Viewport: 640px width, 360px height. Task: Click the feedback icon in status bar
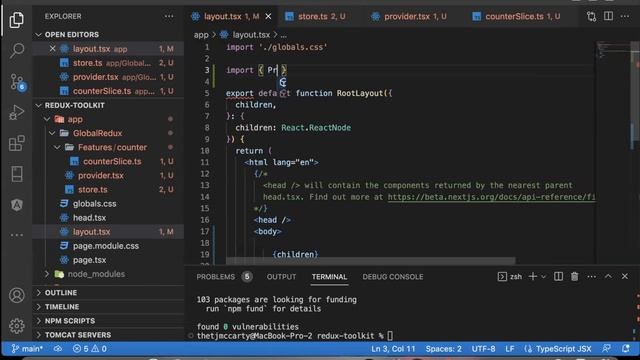607,349
